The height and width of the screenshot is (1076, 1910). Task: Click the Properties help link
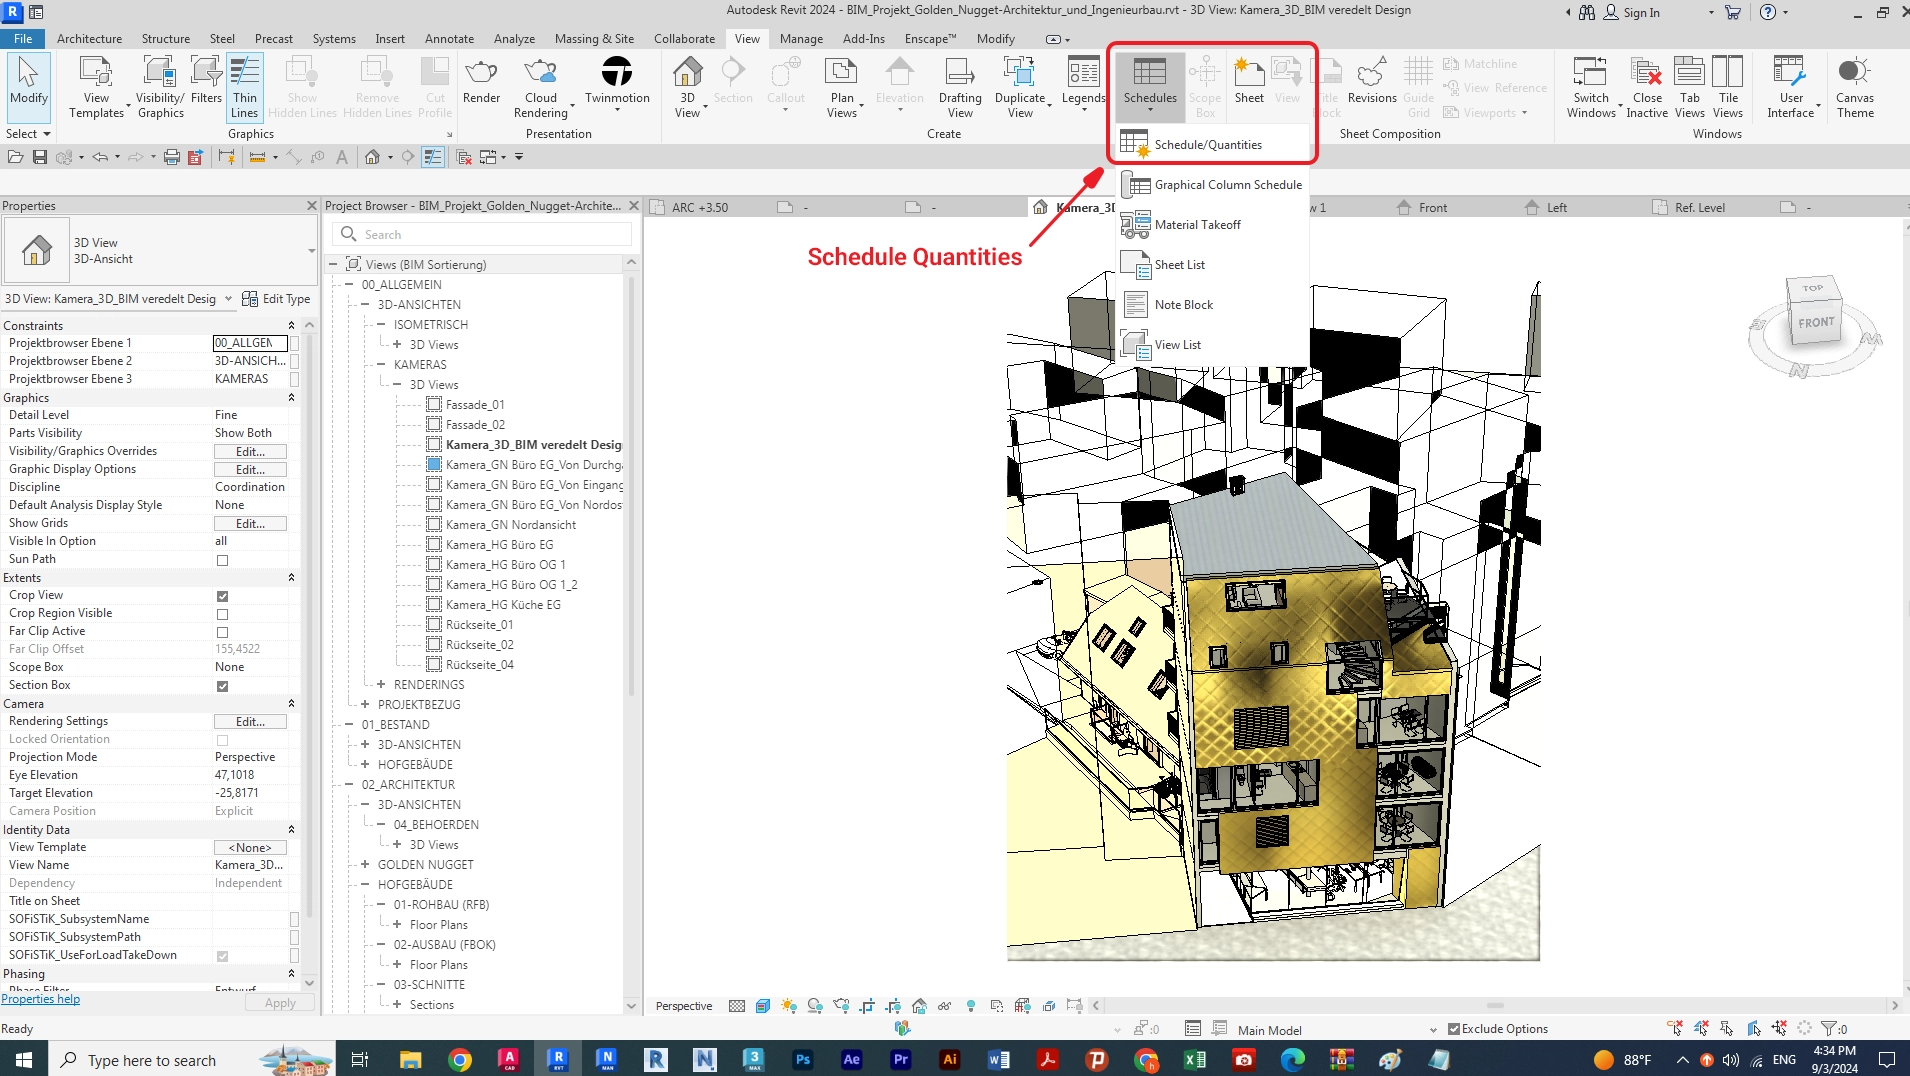point(41,999)
